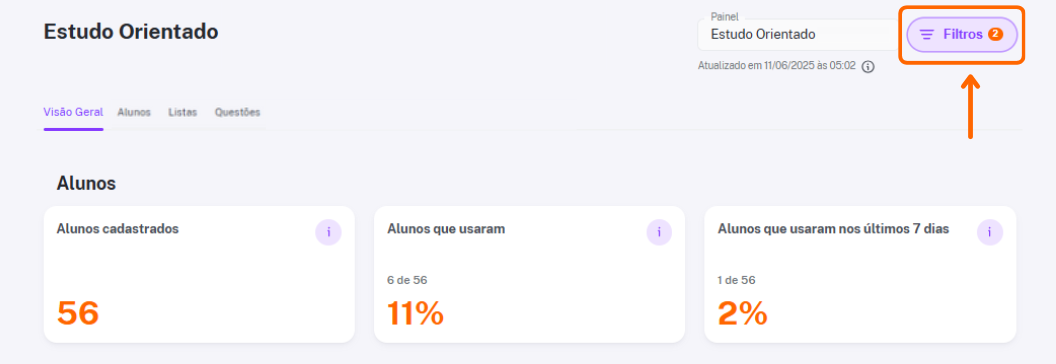This screenshot has height=364, width=1056.
Task: Click the orange filter count badge
Action: [x=995, y=34]
